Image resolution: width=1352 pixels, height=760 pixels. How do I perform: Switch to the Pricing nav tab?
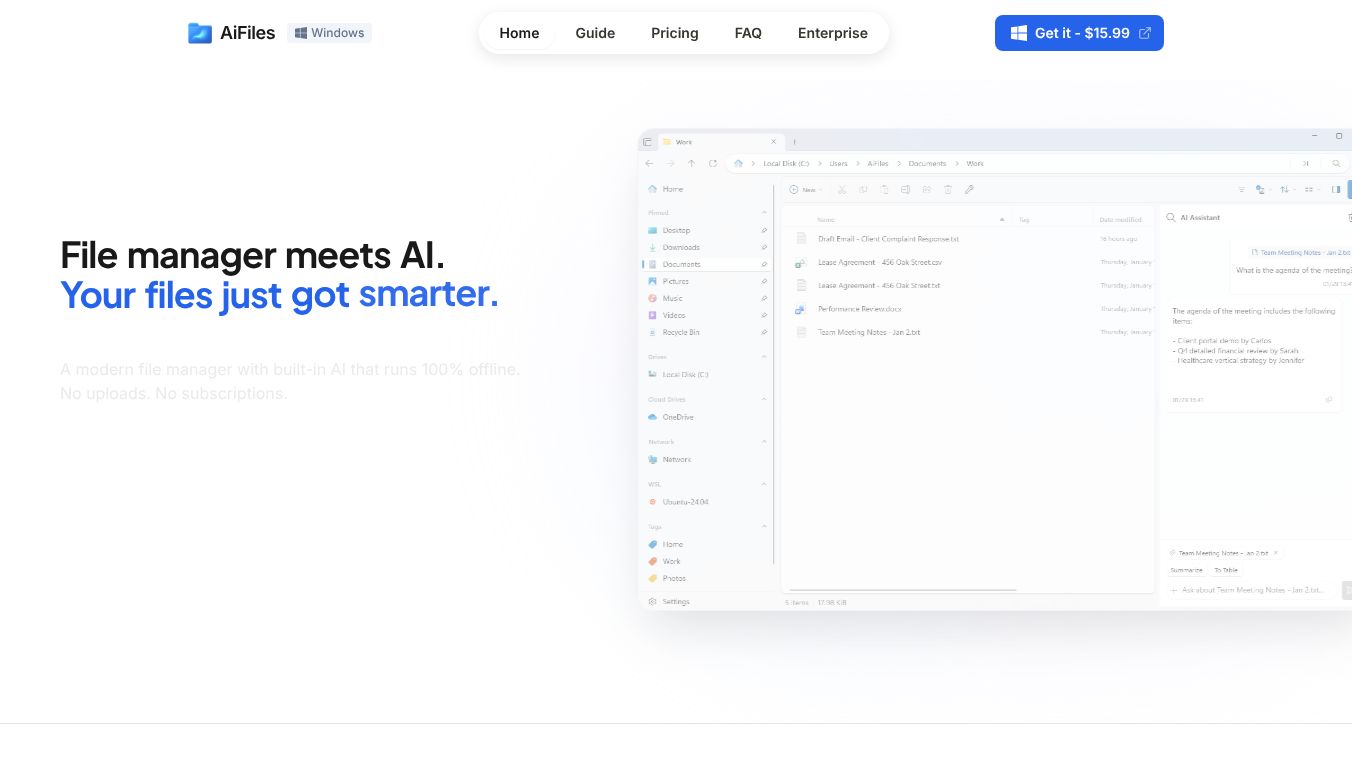click(674, 33)
